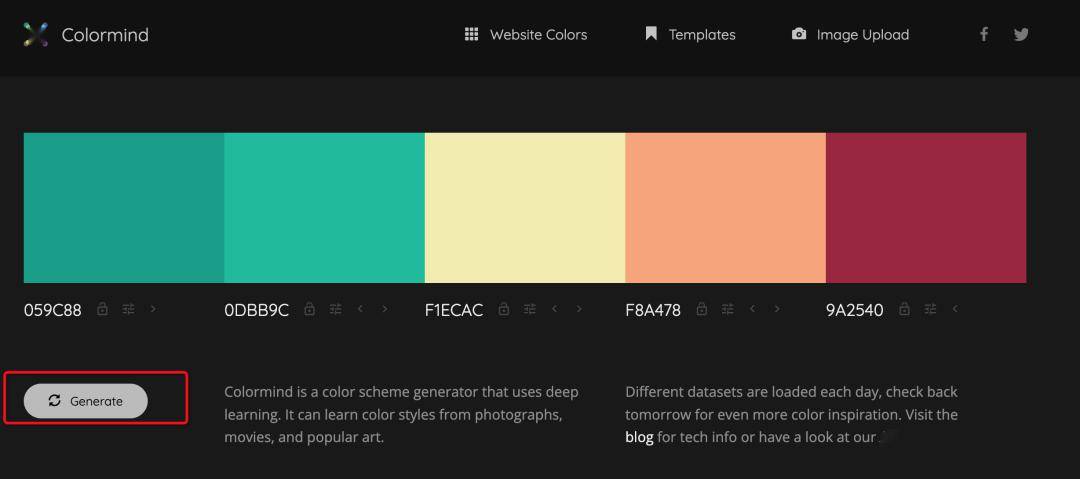Follow the blog link
Screen dimensions: 1080x479
639,437
